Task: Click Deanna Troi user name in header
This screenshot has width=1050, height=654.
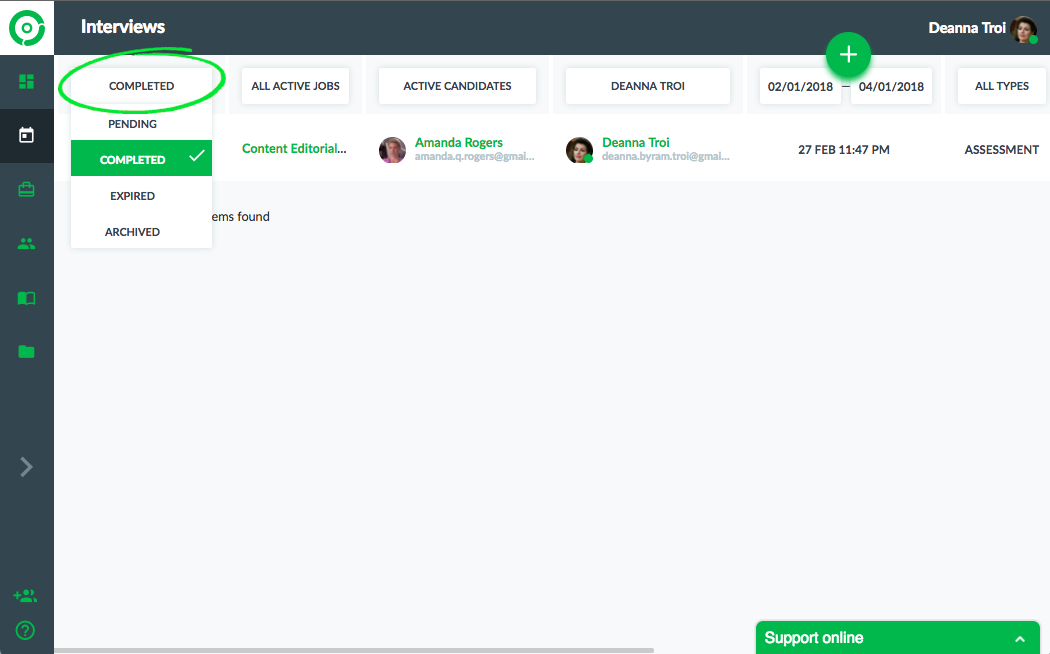Action: point(966,28)
